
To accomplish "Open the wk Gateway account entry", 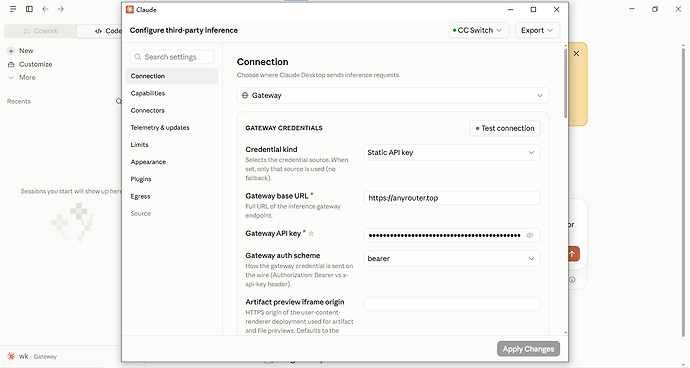I will click(x=38, y=357).
